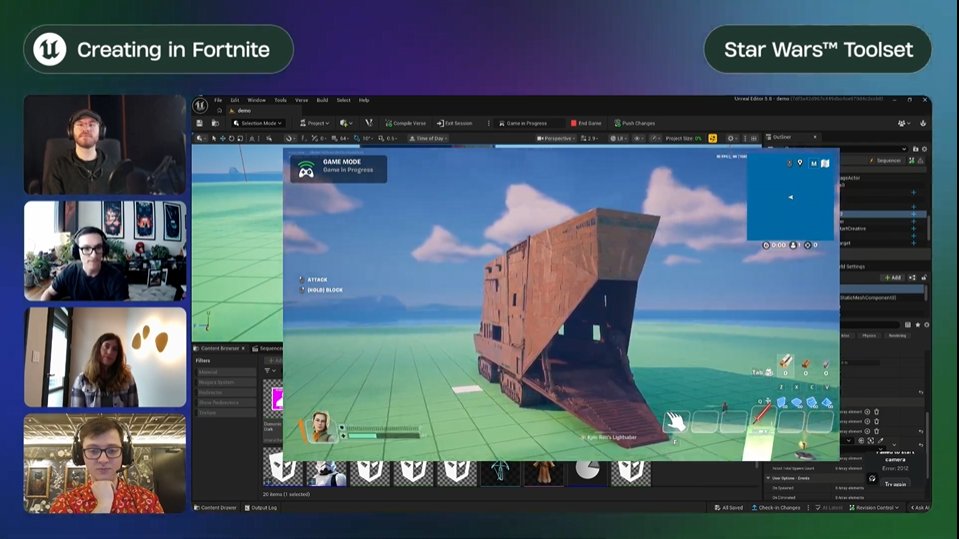
Task: Open the Edit menu
Action: (235, 100)
